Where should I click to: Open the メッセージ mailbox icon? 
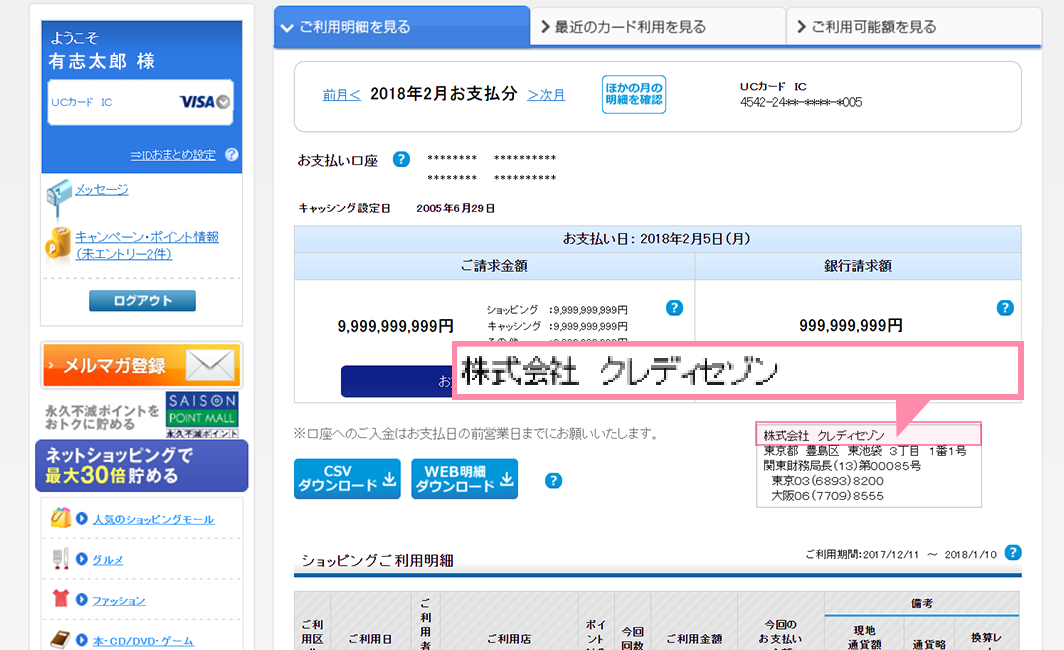[58, 197]
